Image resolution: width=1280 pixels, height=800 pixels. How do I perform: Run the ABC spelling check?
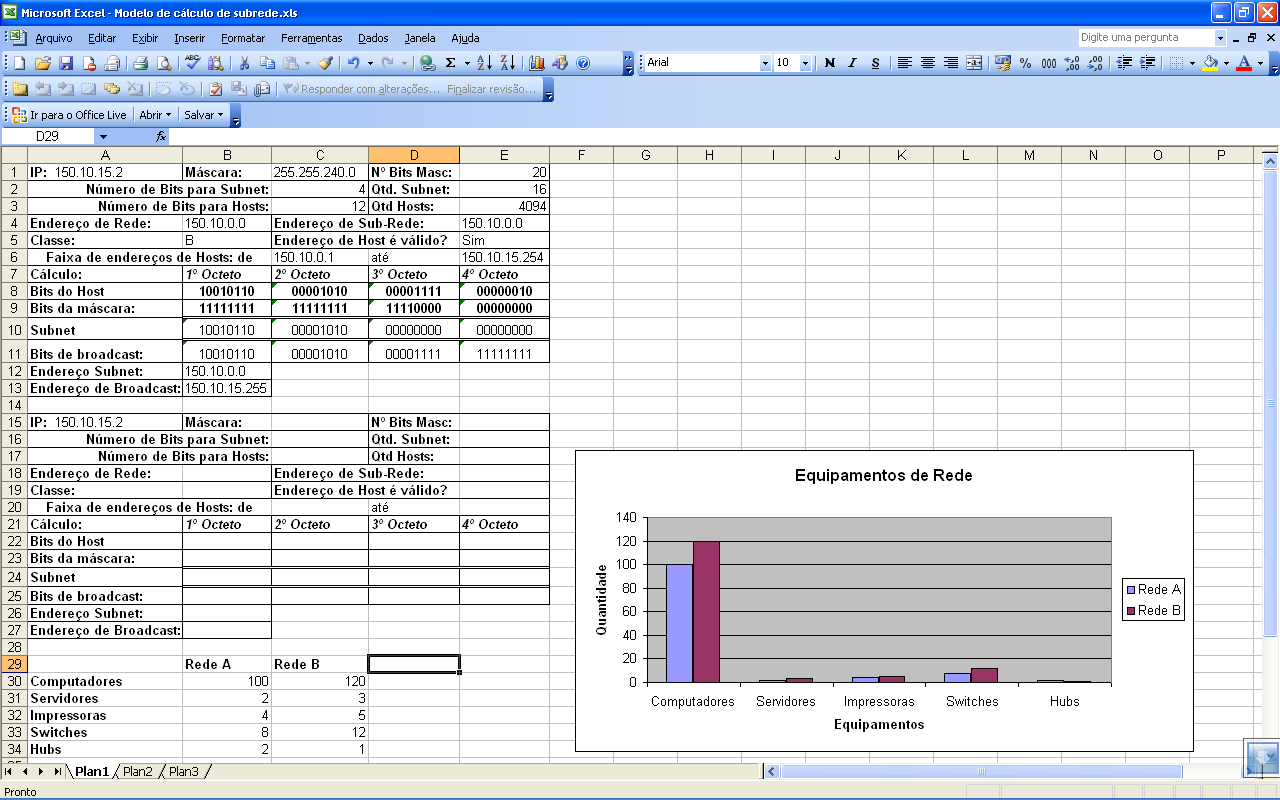coord(192,63)
